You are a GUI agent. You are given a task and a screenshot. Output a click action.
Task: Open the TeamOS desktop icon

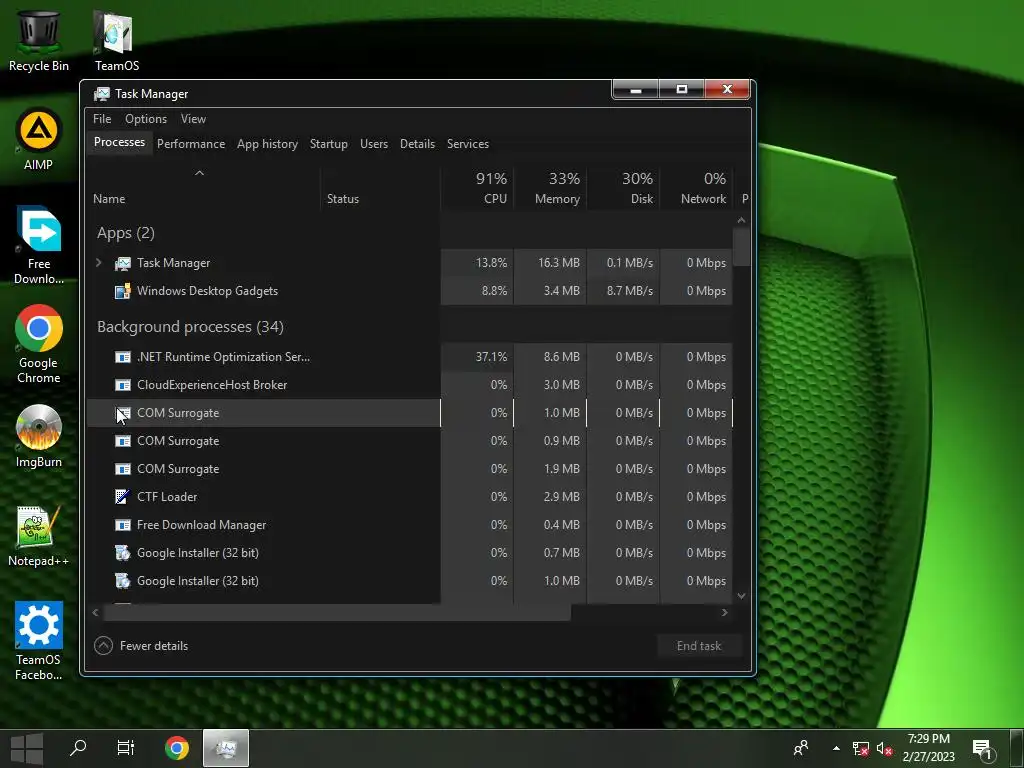tap(116, 40)
